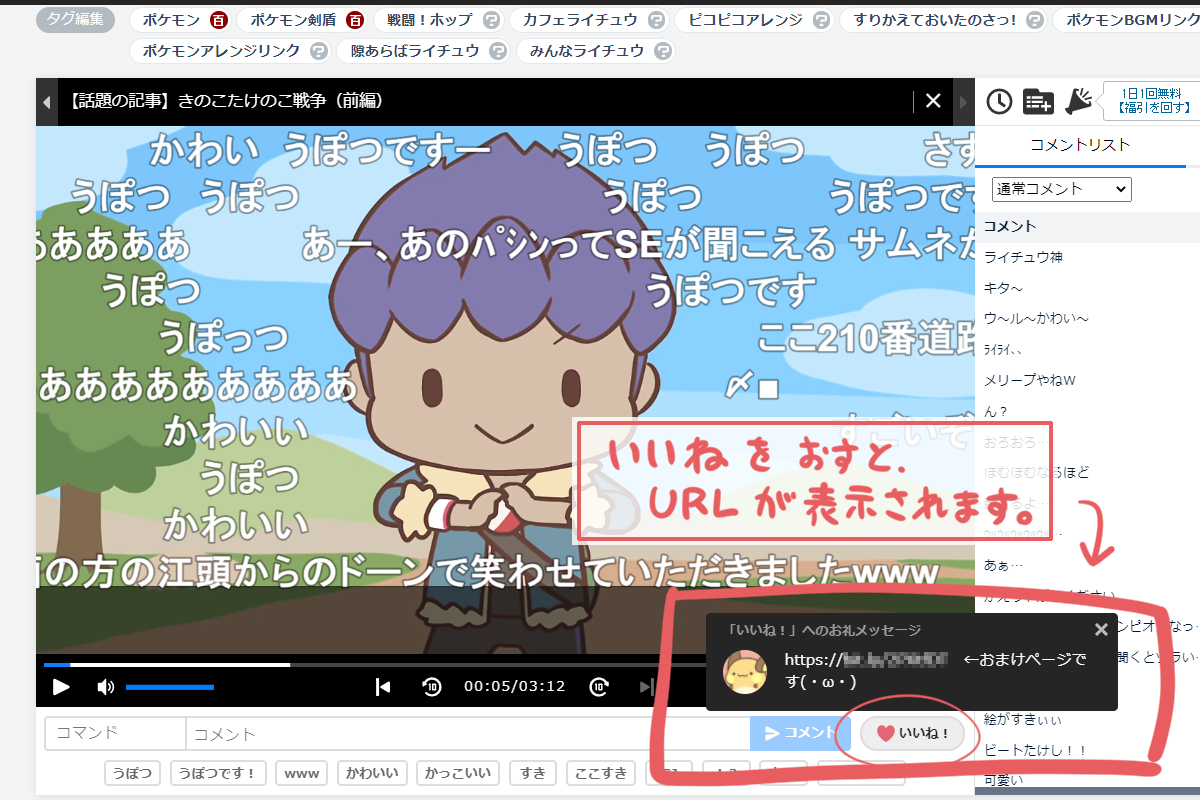Open the 隙あらばライチュウ tag

tap(415, 51)
